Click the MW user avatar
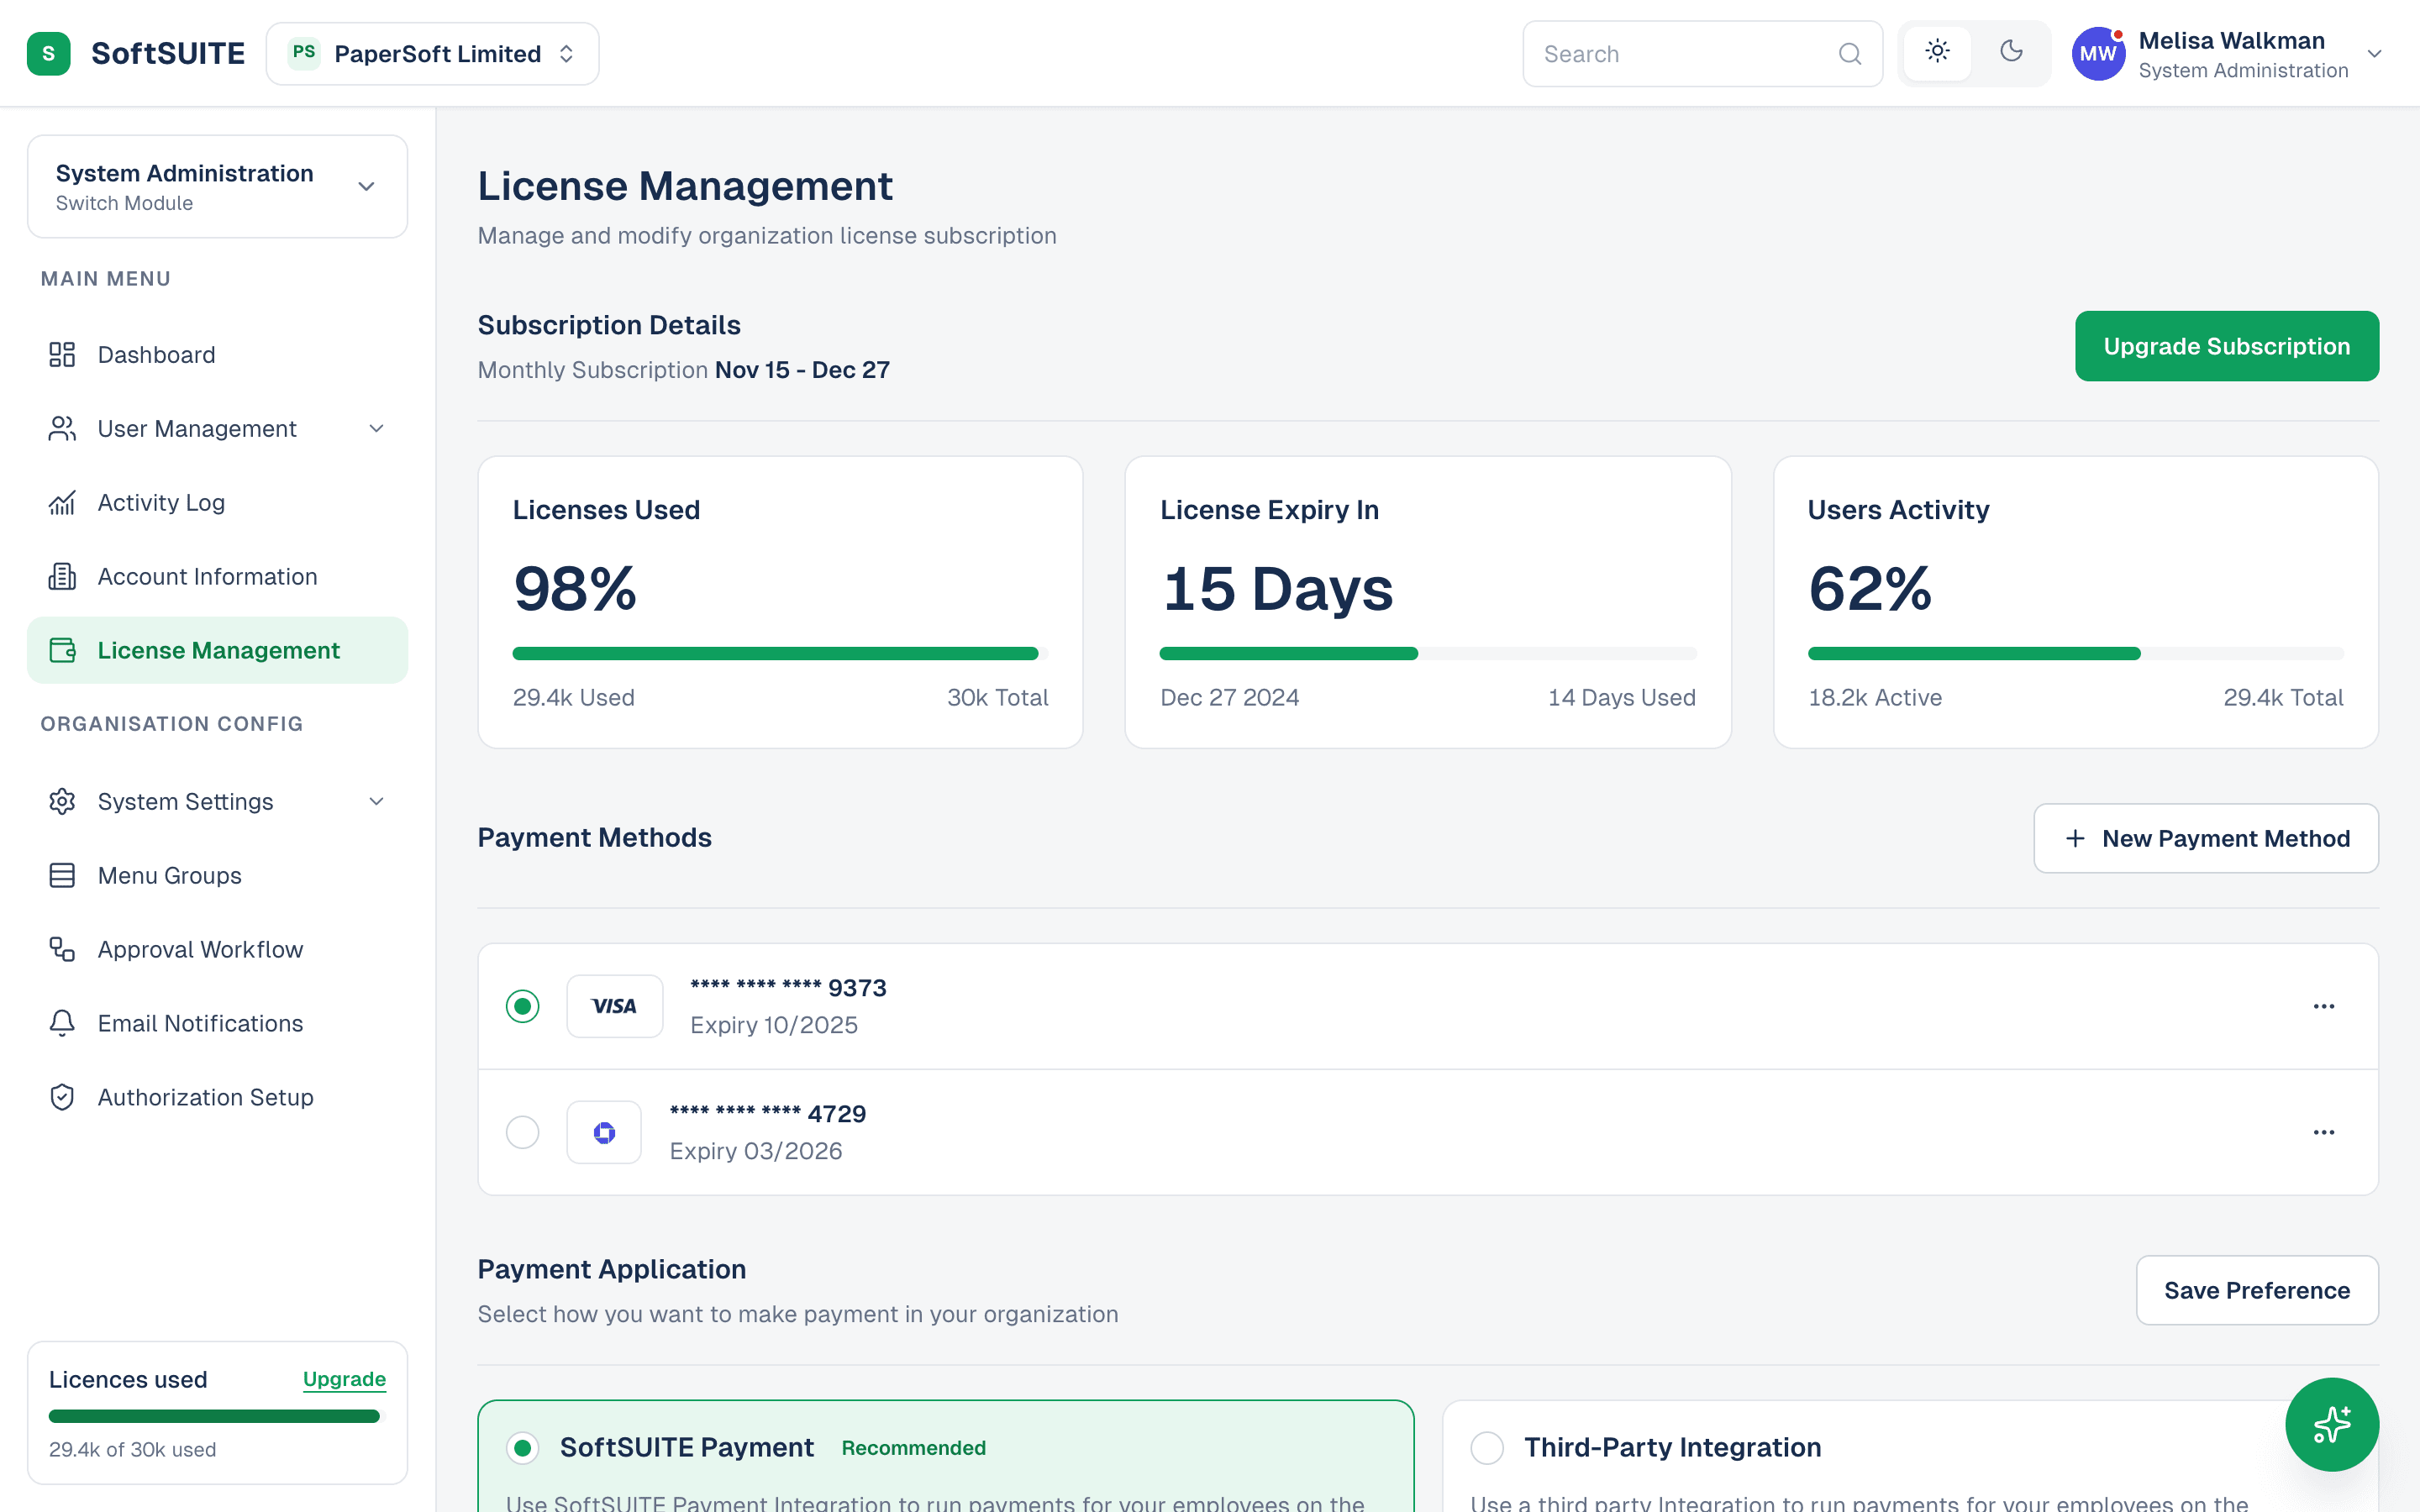This screenshot has height=1512, width=2420. [x=2098, y=54]
